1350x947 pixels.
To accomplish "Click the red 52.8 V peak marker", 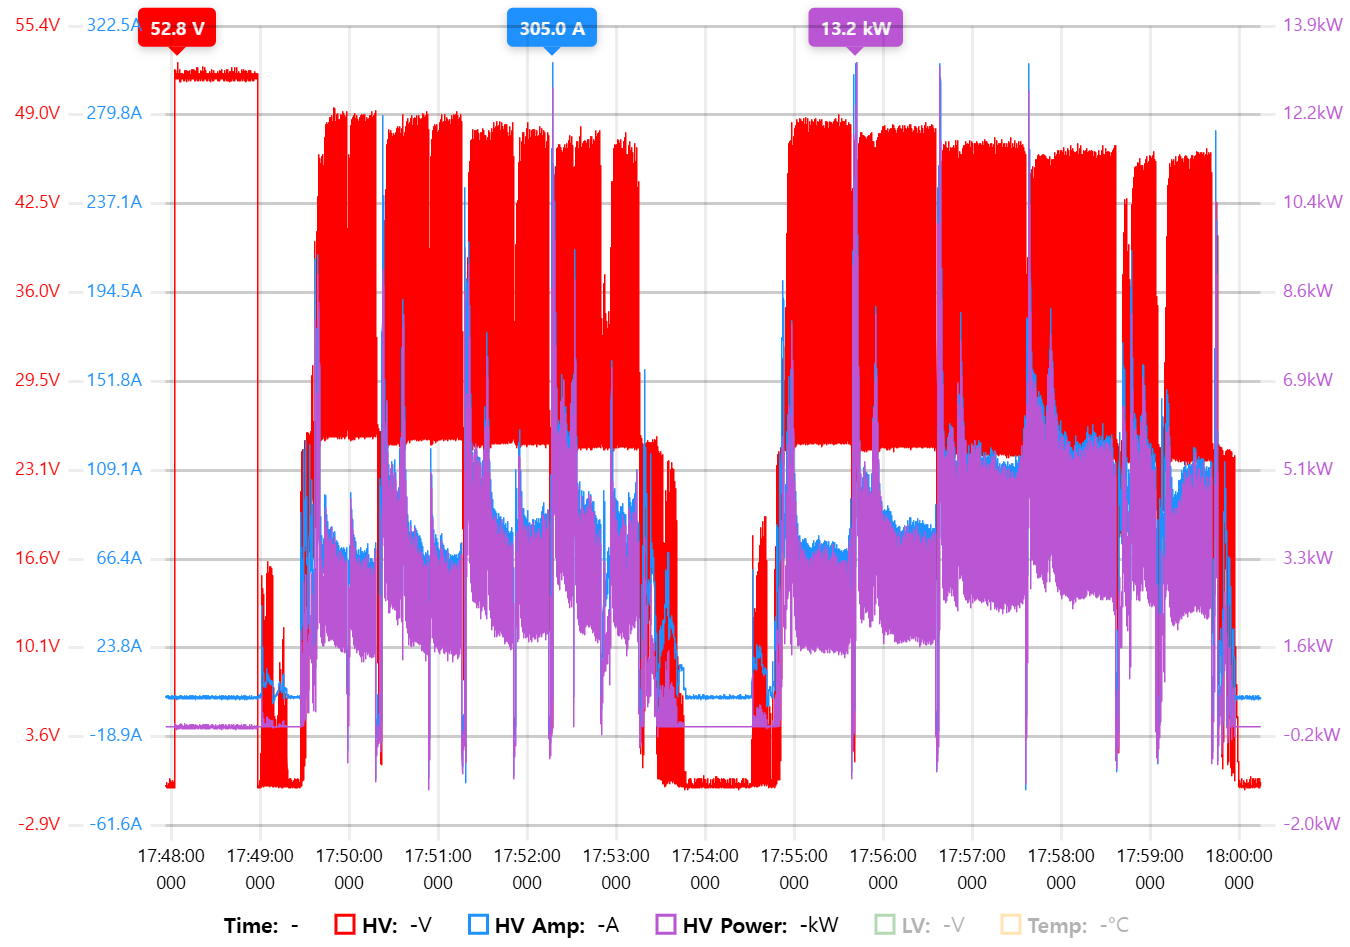I will (177, 28).
